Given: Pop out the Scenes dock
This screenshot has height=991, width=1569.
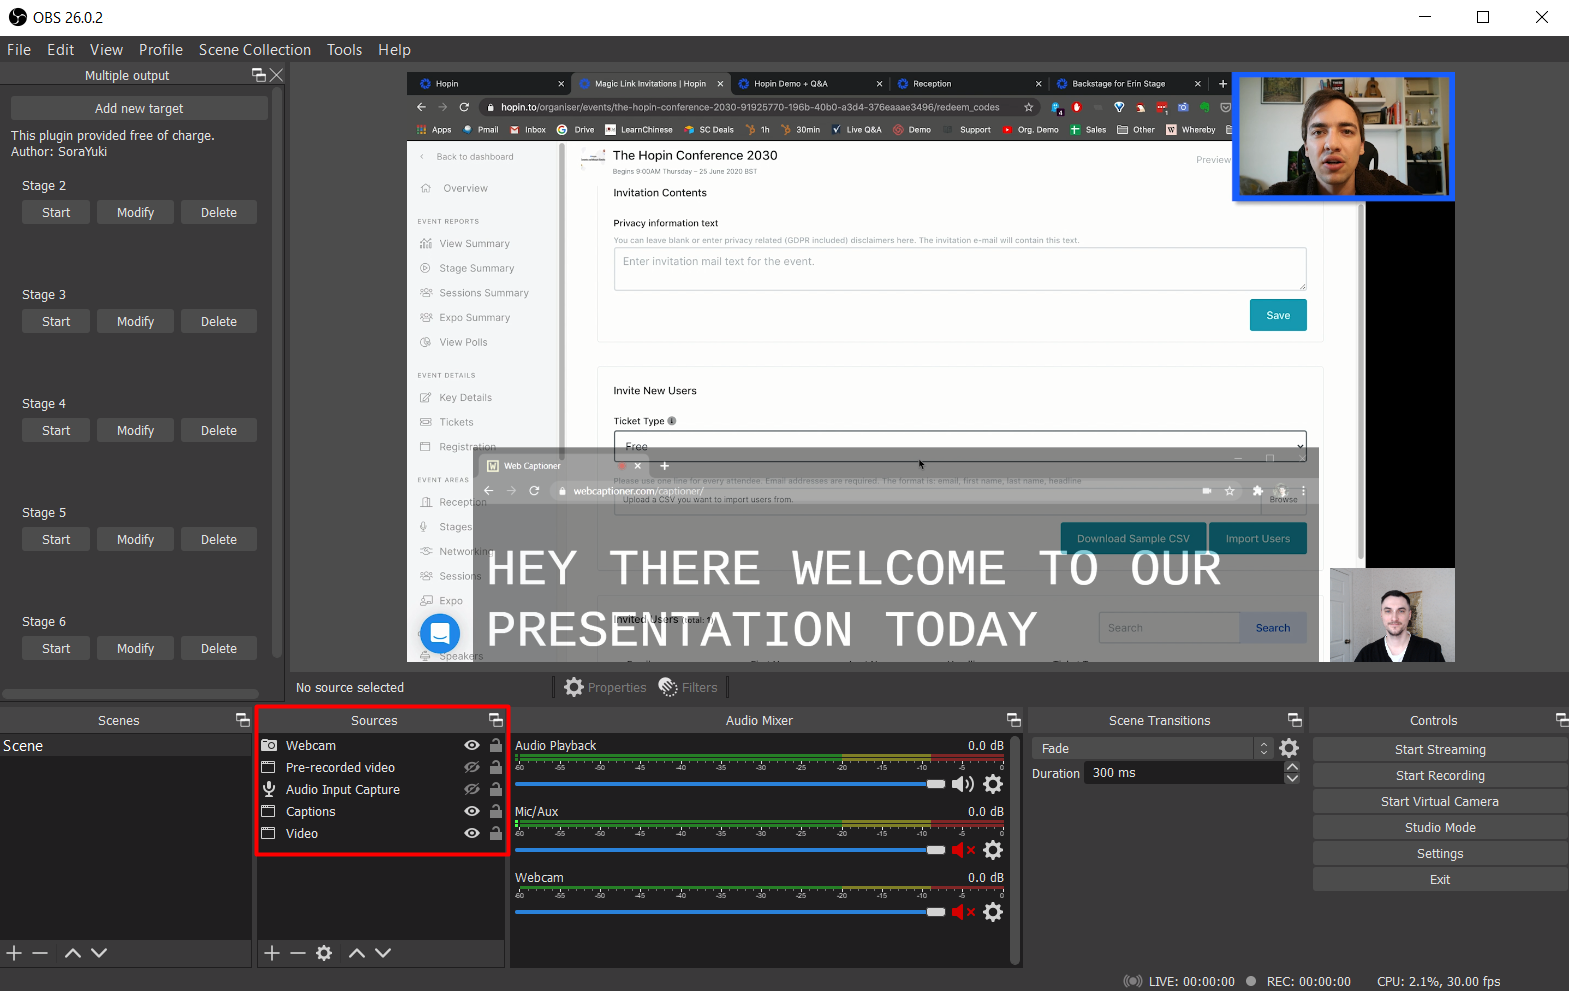Looking at the screenshot, I should pyautogui.click(x=242, y=720).
